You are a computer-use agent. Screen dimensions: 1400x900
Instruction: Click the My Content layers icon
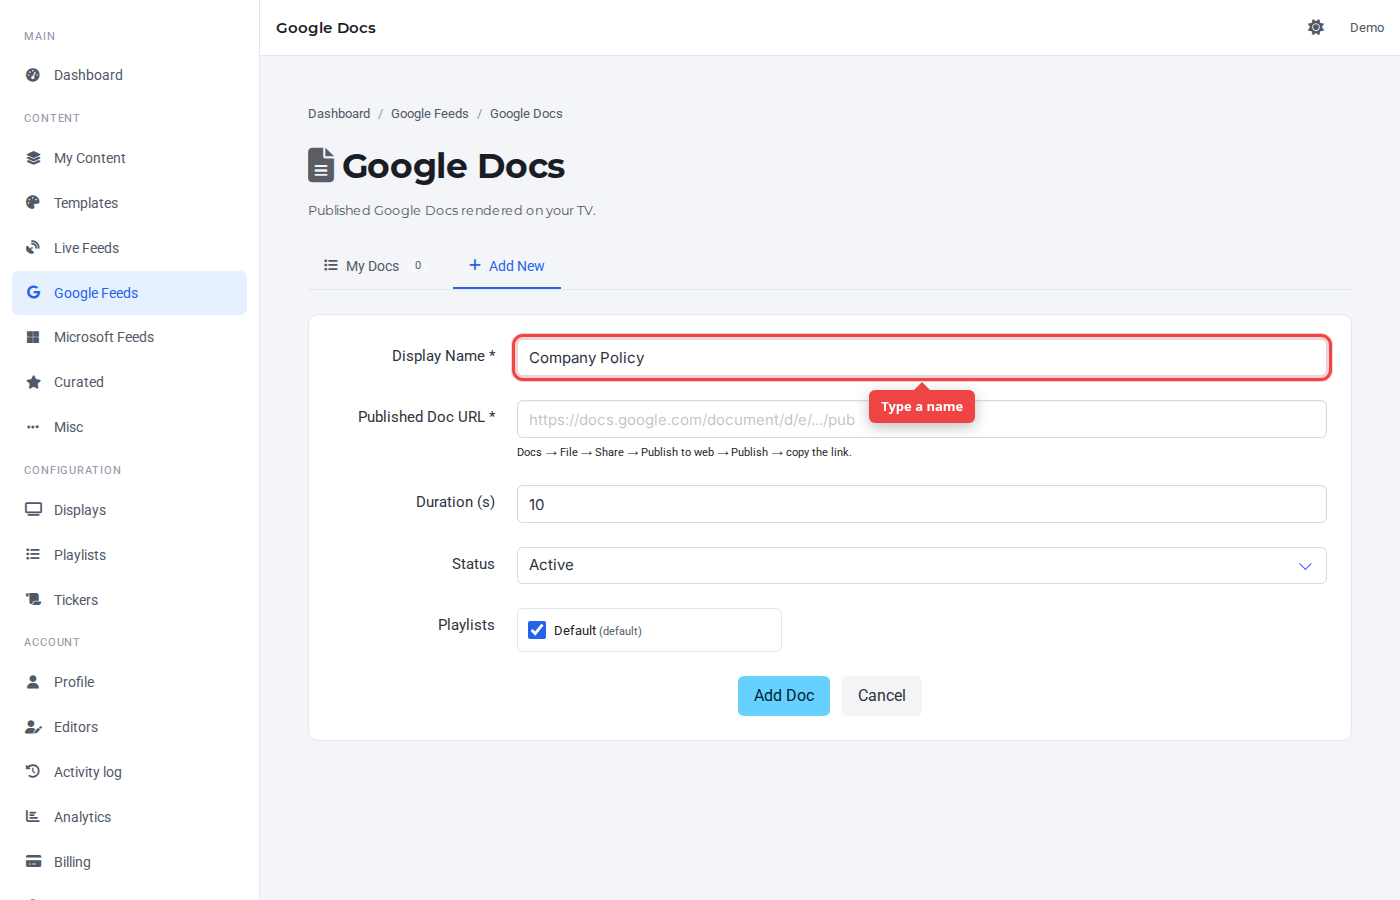pyautogui.click(x=33, y=158)
